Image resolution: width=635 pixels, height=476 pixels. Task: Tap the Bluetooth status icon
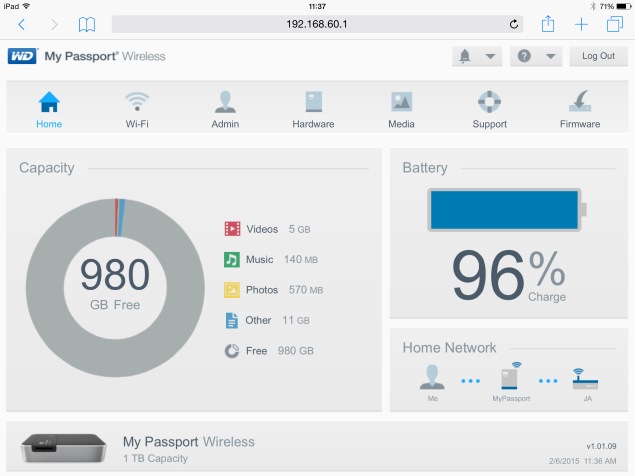tap(593, 6)
